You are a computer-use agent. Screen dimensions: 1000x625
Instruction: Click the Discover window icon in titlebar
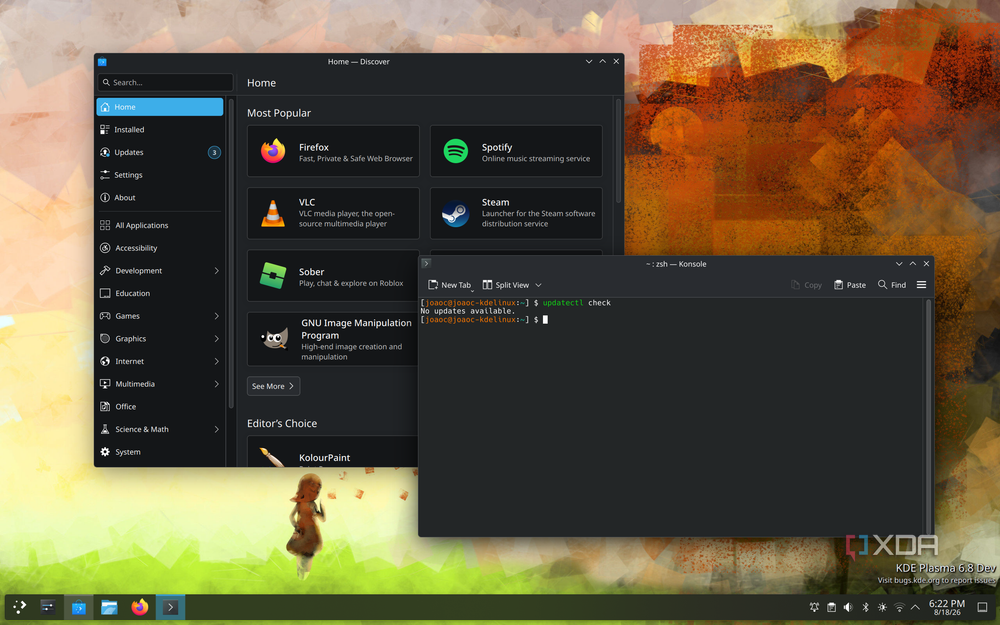tap(102, 62)
